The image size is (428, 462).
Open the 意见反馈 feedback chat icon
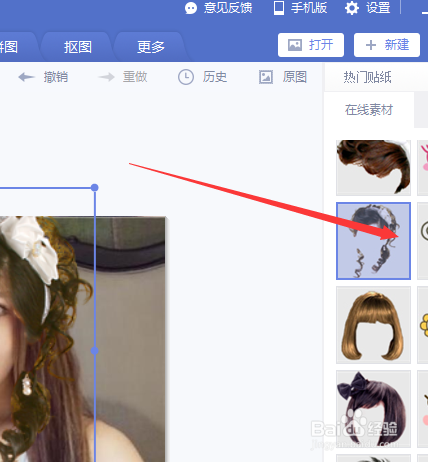point(191,8)
